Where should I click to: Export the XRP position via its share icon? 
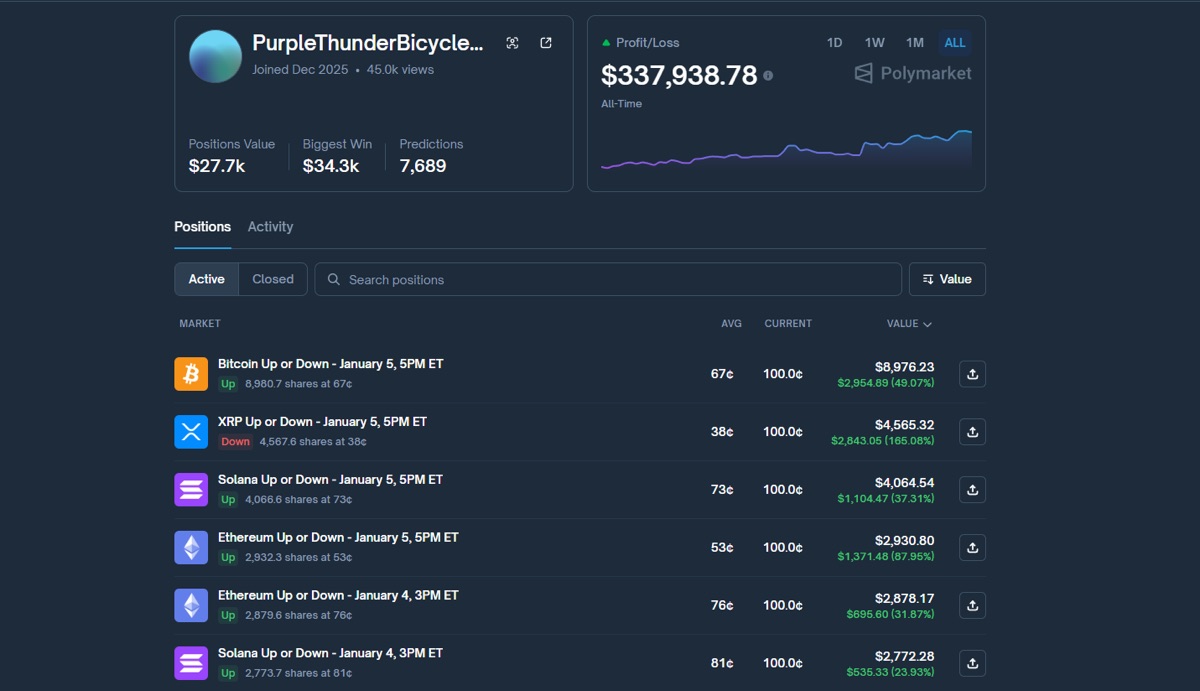(971, 431)
